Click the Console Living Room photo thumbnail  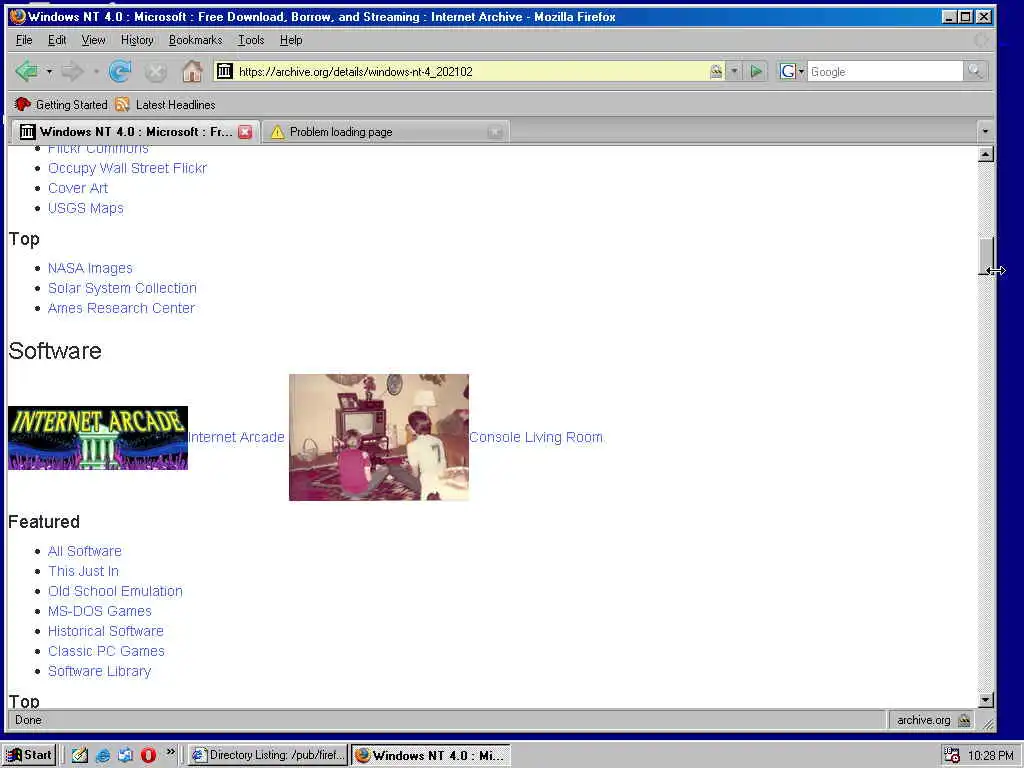click(379, 438)
